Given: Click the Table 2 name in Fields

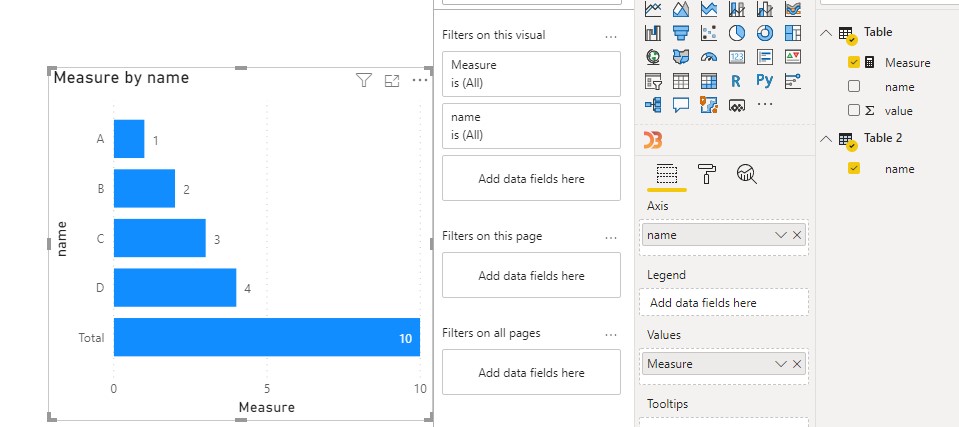Looking at the screenshot, I should click(883, 138).
